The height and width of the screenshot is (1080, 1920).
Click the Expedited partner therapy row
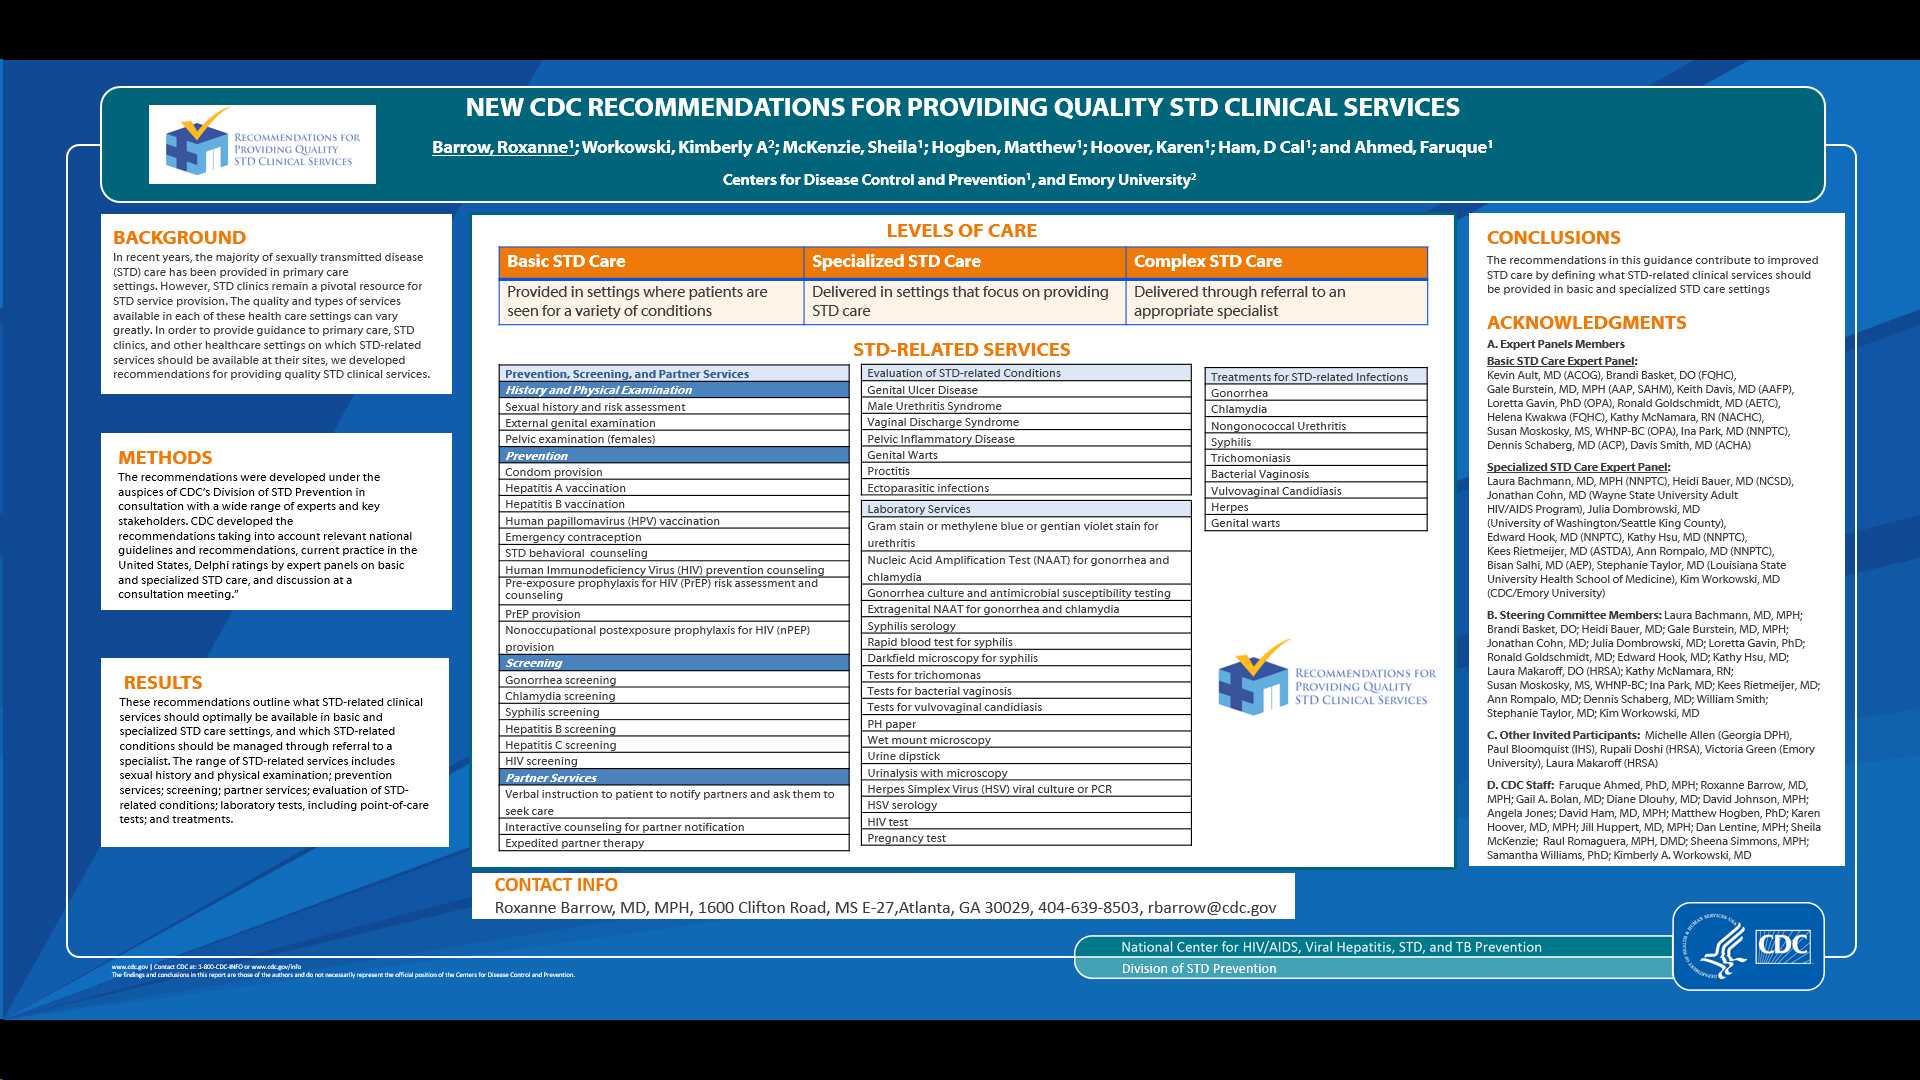point(673,843)
